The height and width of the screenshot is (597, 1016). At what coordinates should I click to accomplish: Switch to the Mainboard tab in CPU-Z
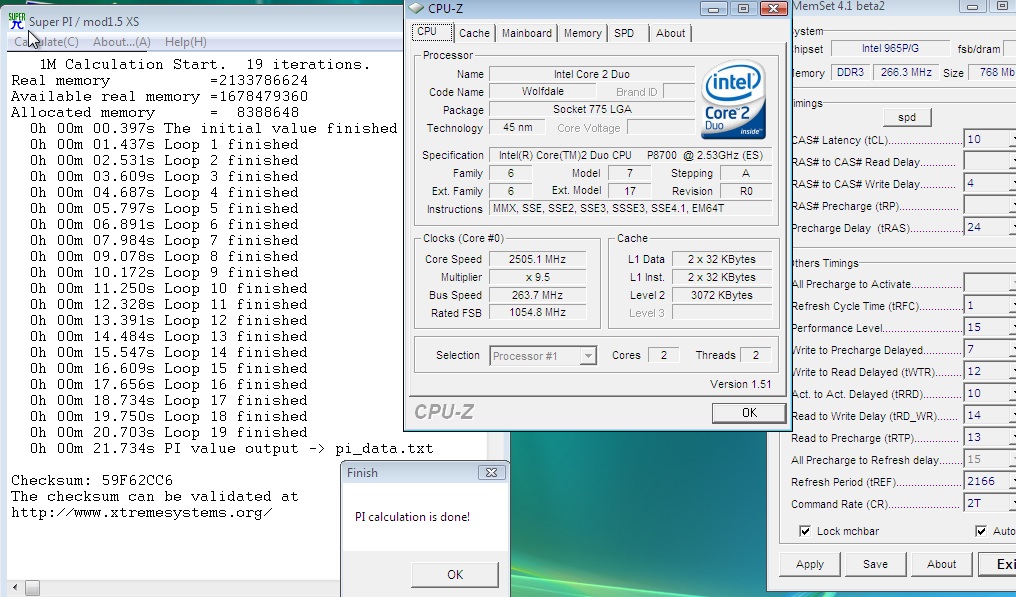(x=527, y=33)
